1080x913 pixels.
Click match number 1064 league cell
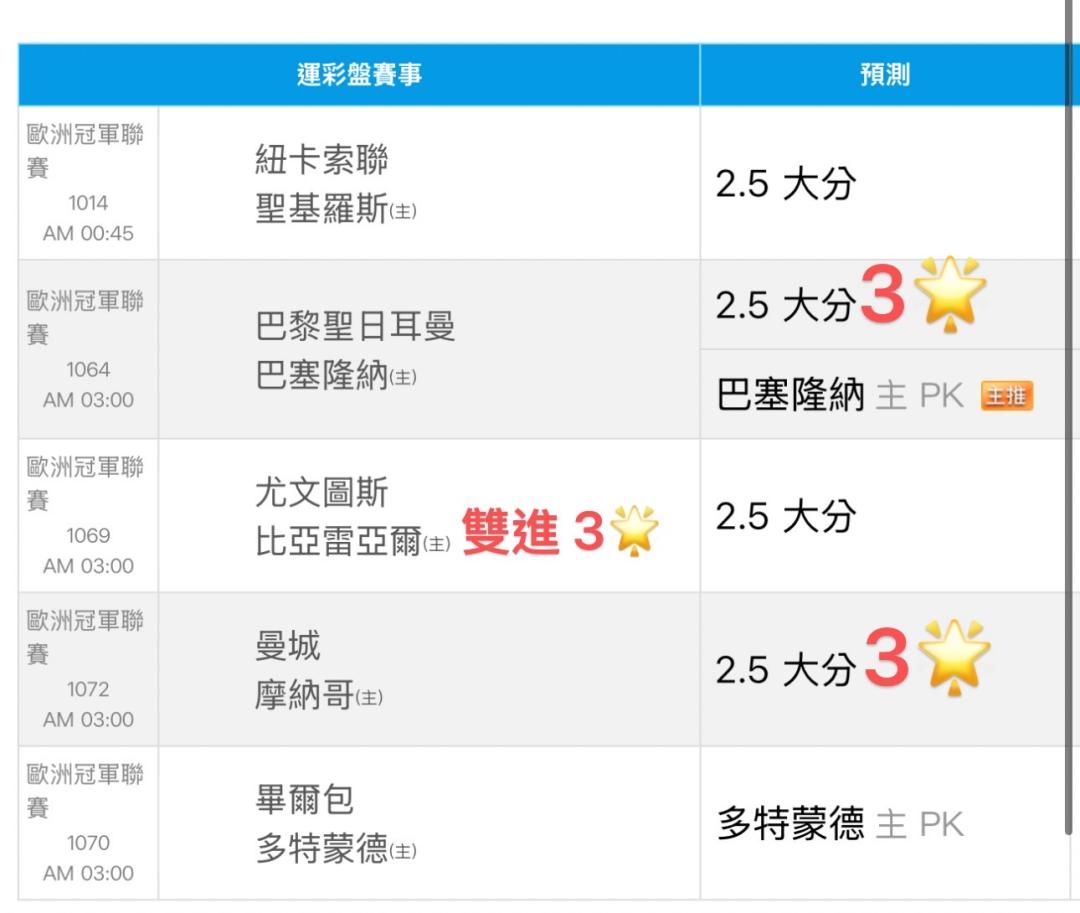click(88, 349)
